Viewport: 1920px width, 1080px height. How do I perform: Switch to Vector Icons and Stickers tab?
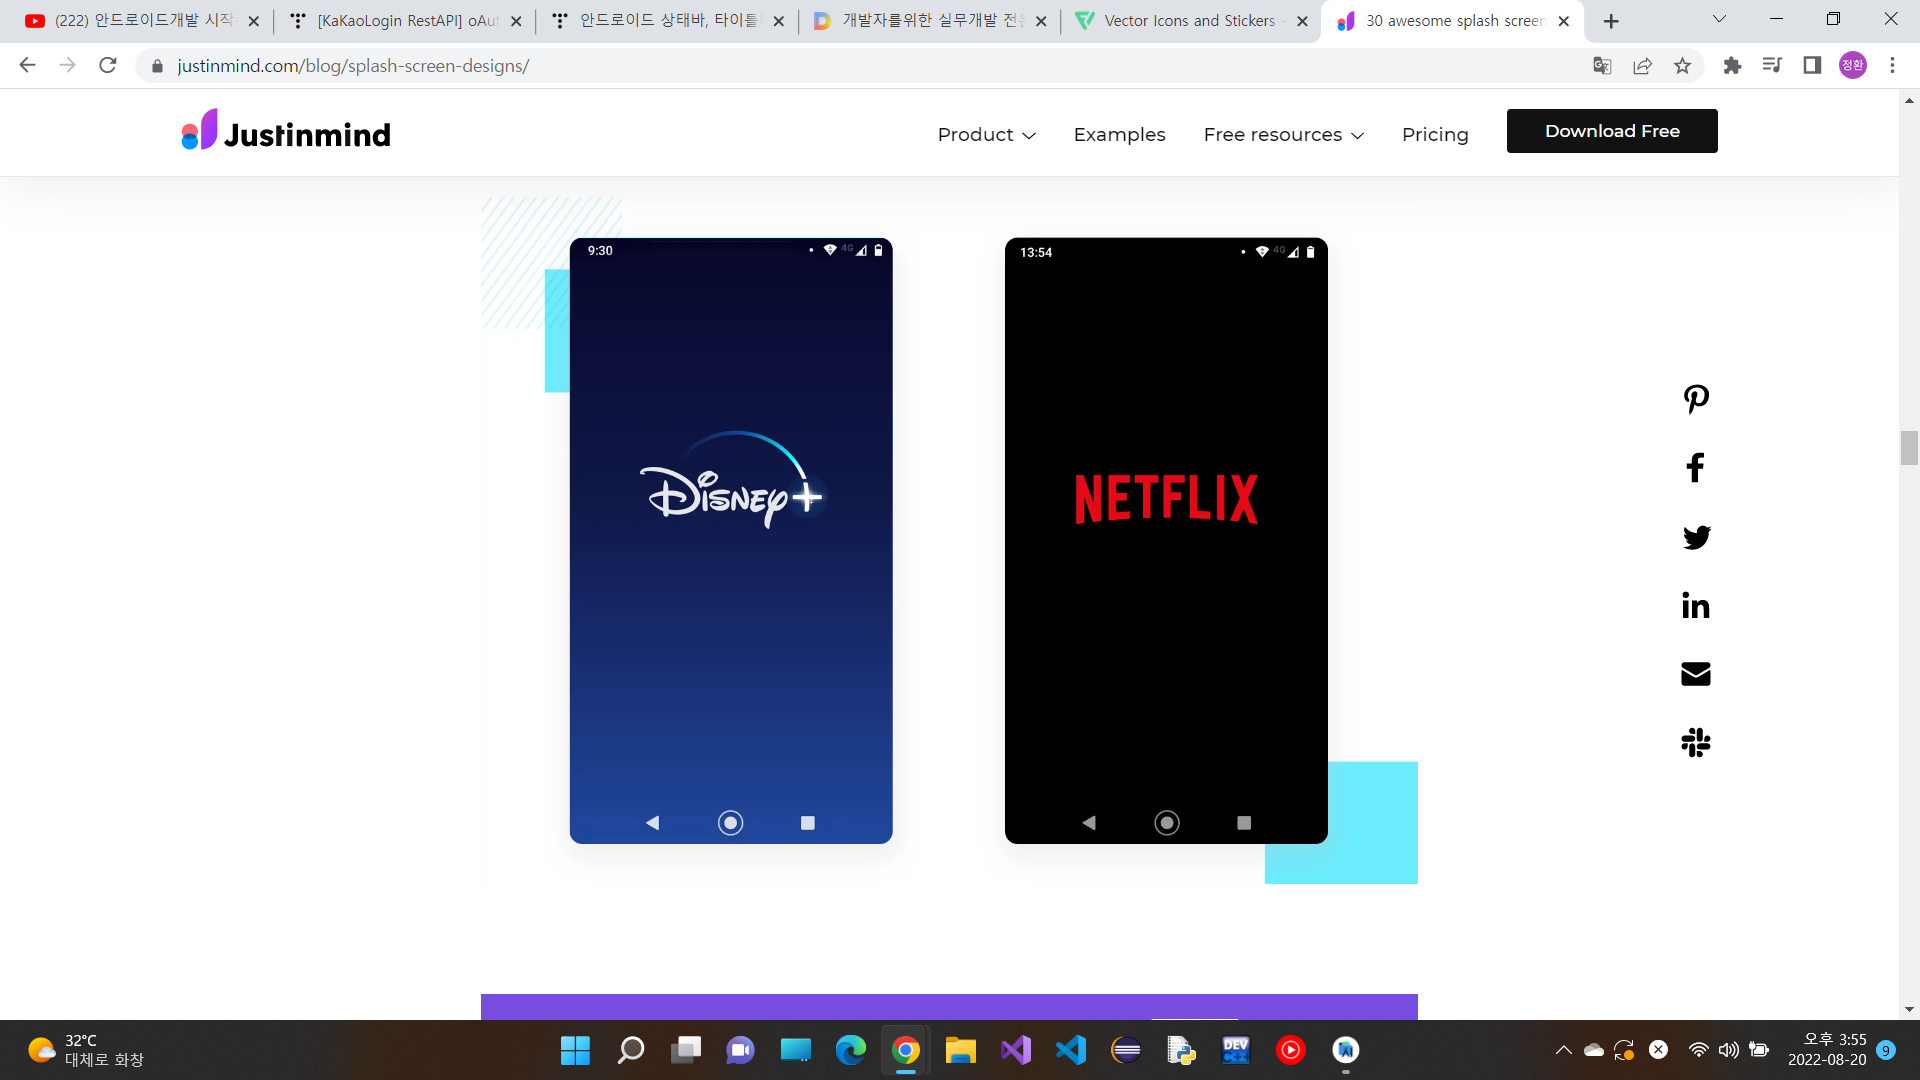point(1188,21)
